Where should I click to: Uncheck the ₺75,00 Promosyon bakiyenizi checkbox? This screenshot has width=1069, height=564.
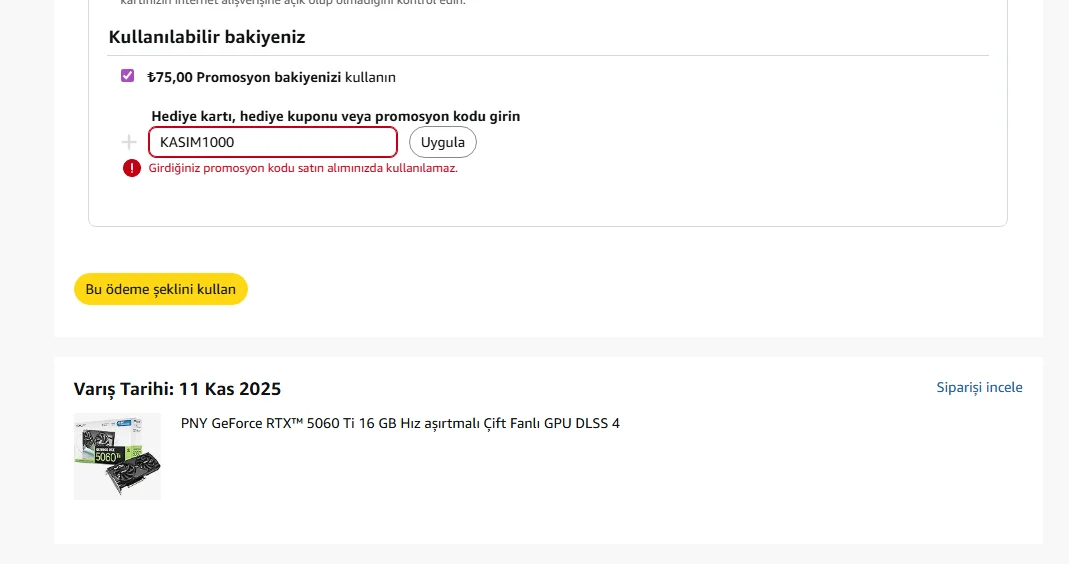pos(127,76)
